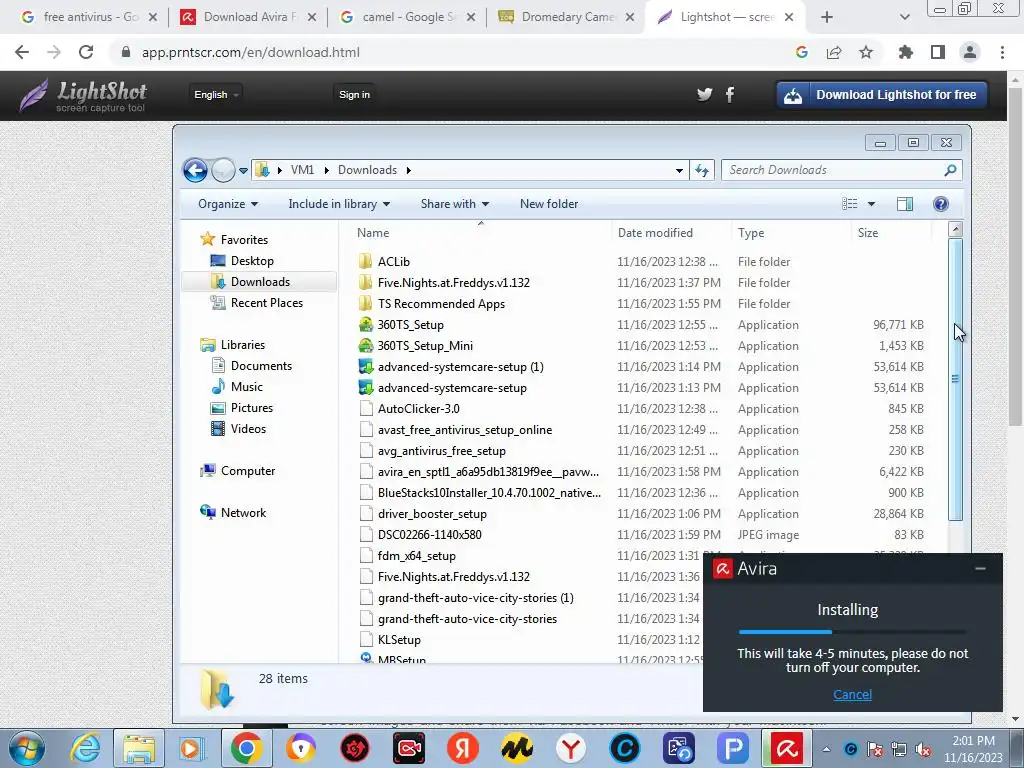1024x768 pixels.
Task: Toggle the preview pane icon
Action: (x=905, y=204)
